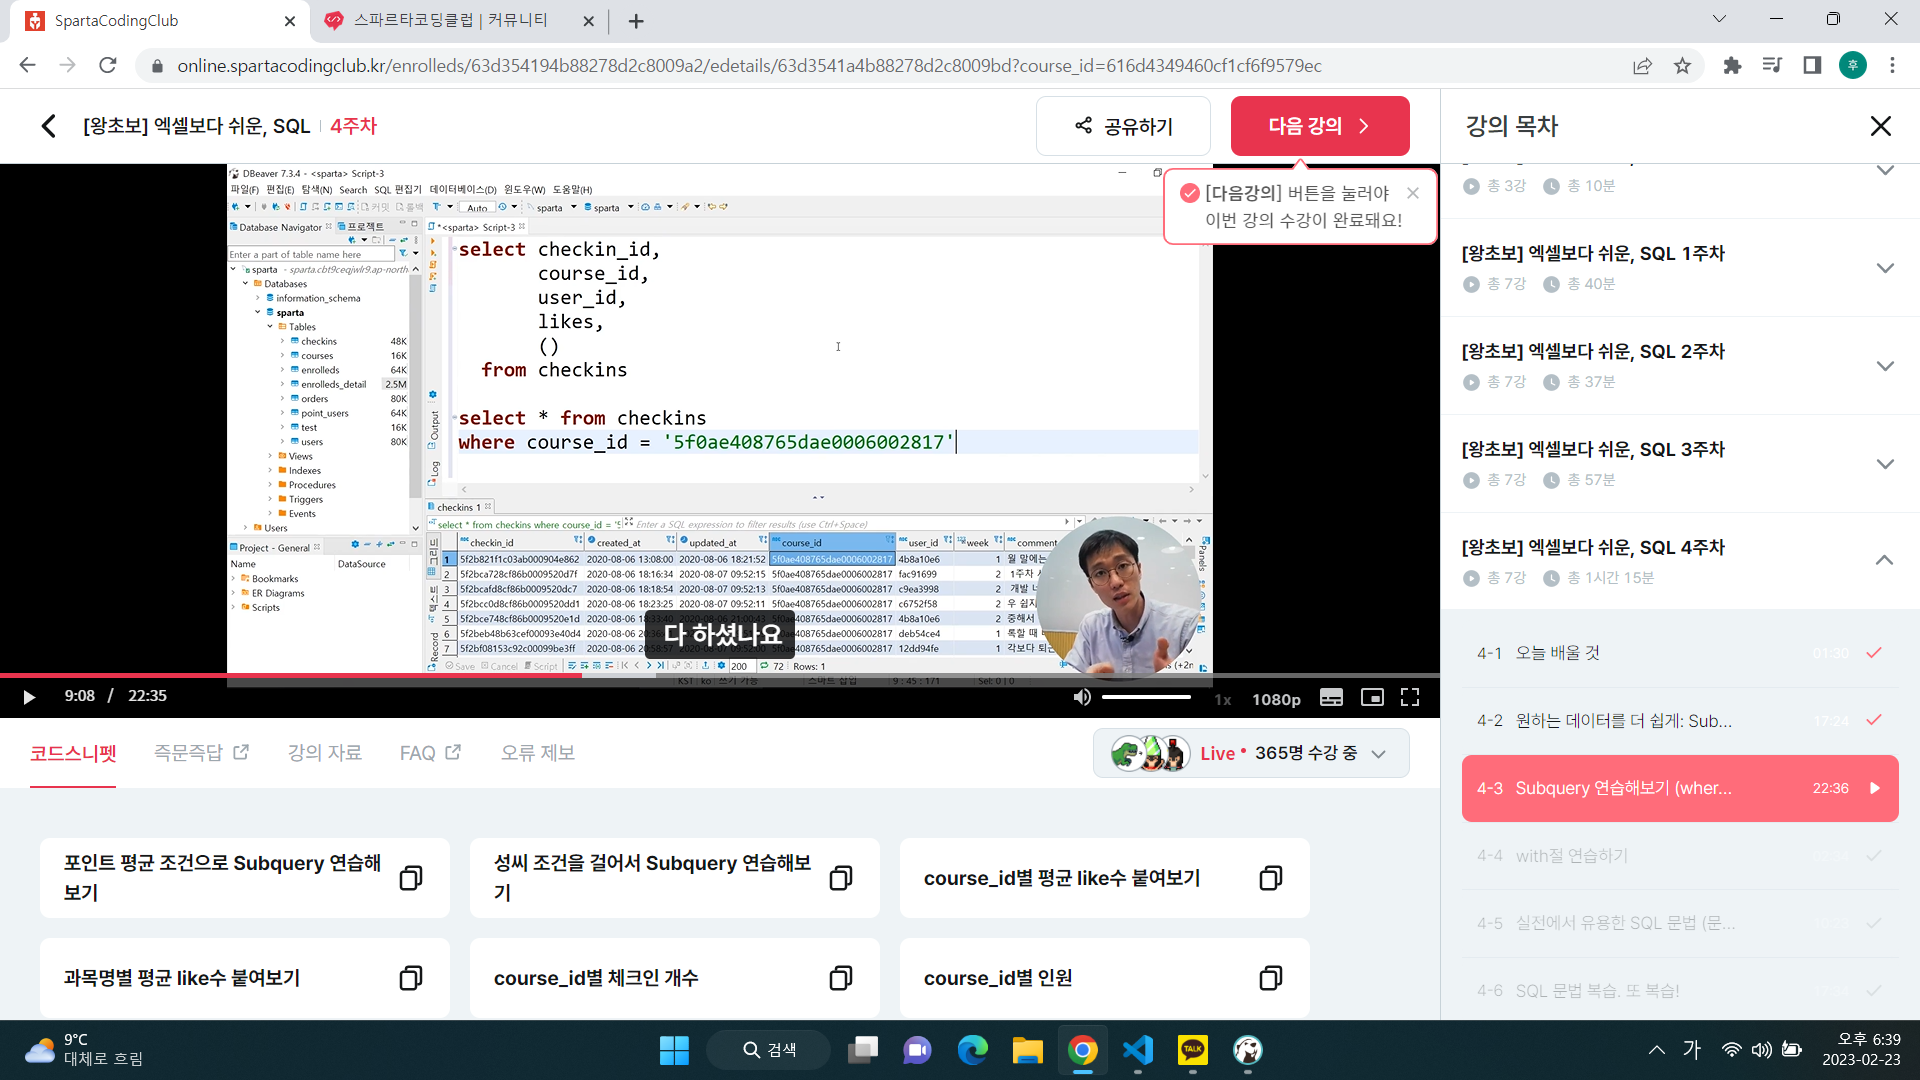The width and height of the screenshot is (1920, 1080).
Task: Open Chrome media control icon
Action: point(1772,66)
